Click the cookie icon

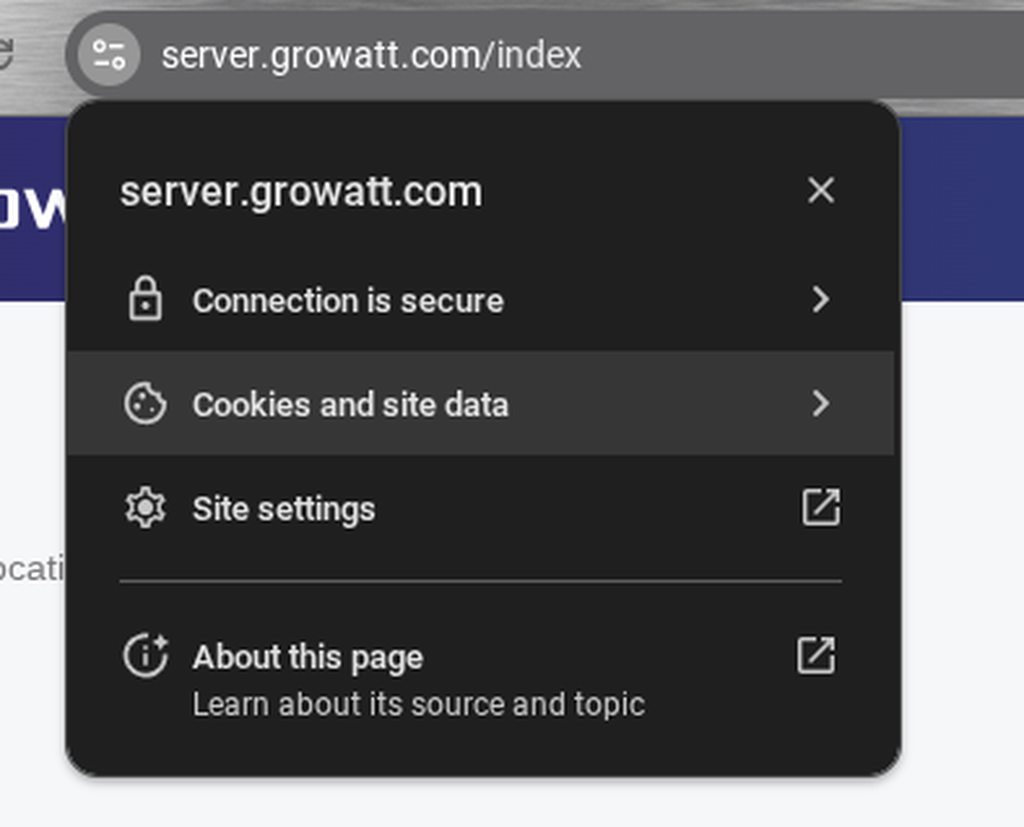point(146,404)
